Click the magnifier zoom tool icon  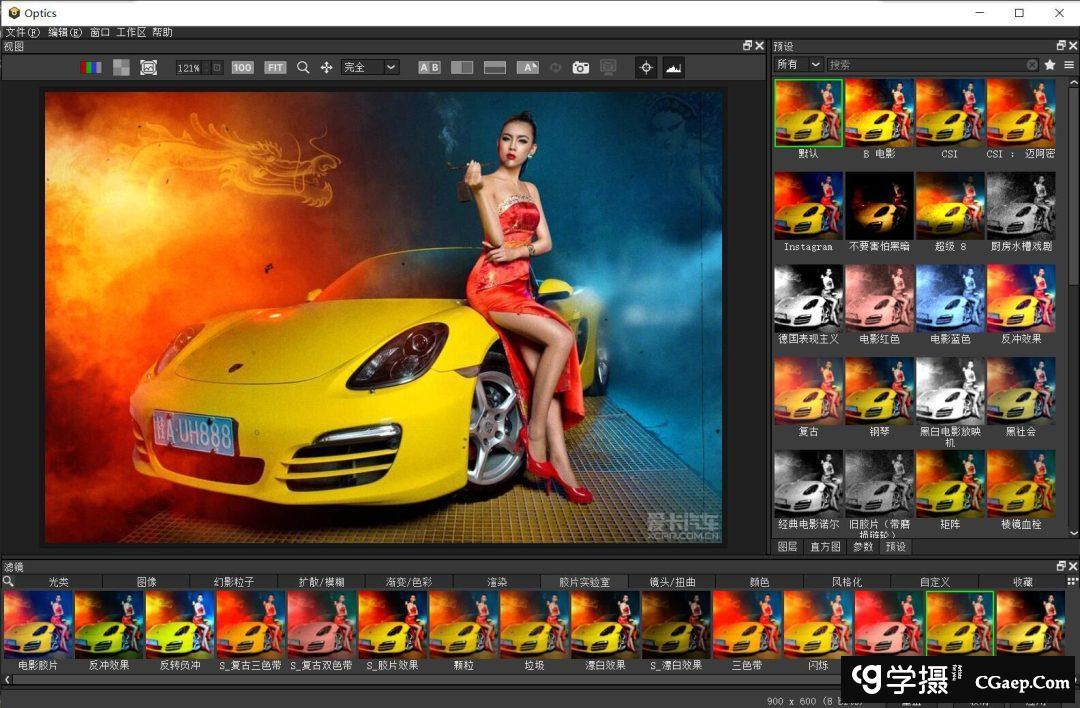tap(303, 67)
